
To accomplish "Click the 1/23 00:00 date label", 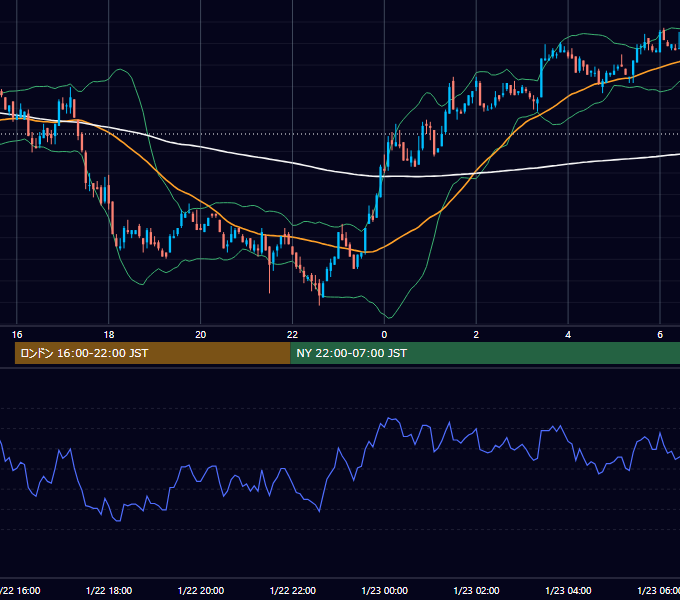I will point(385,590).
